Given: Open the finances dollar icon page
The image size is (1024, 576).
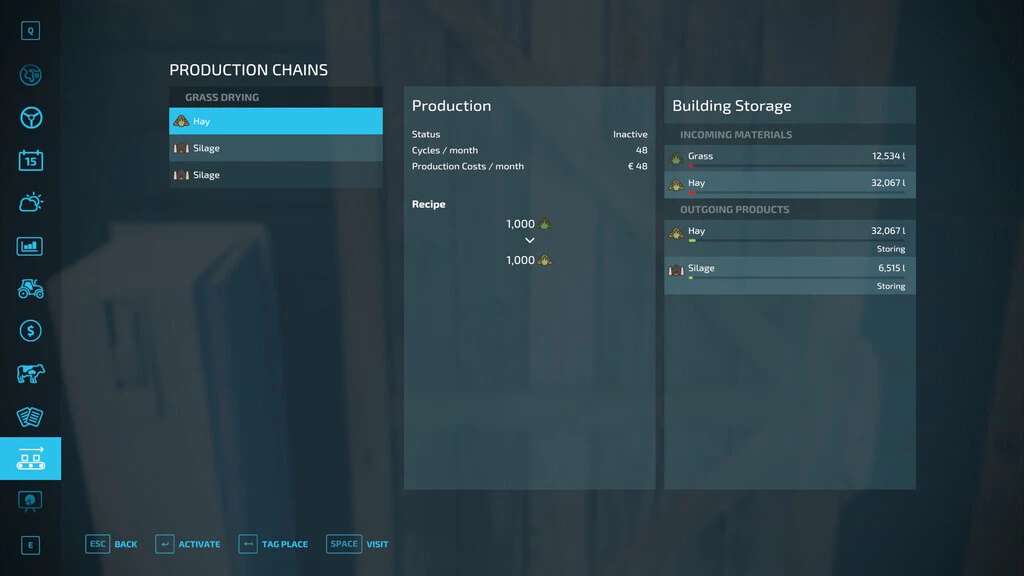Looking at the screenshot, I should pos(30,331).
